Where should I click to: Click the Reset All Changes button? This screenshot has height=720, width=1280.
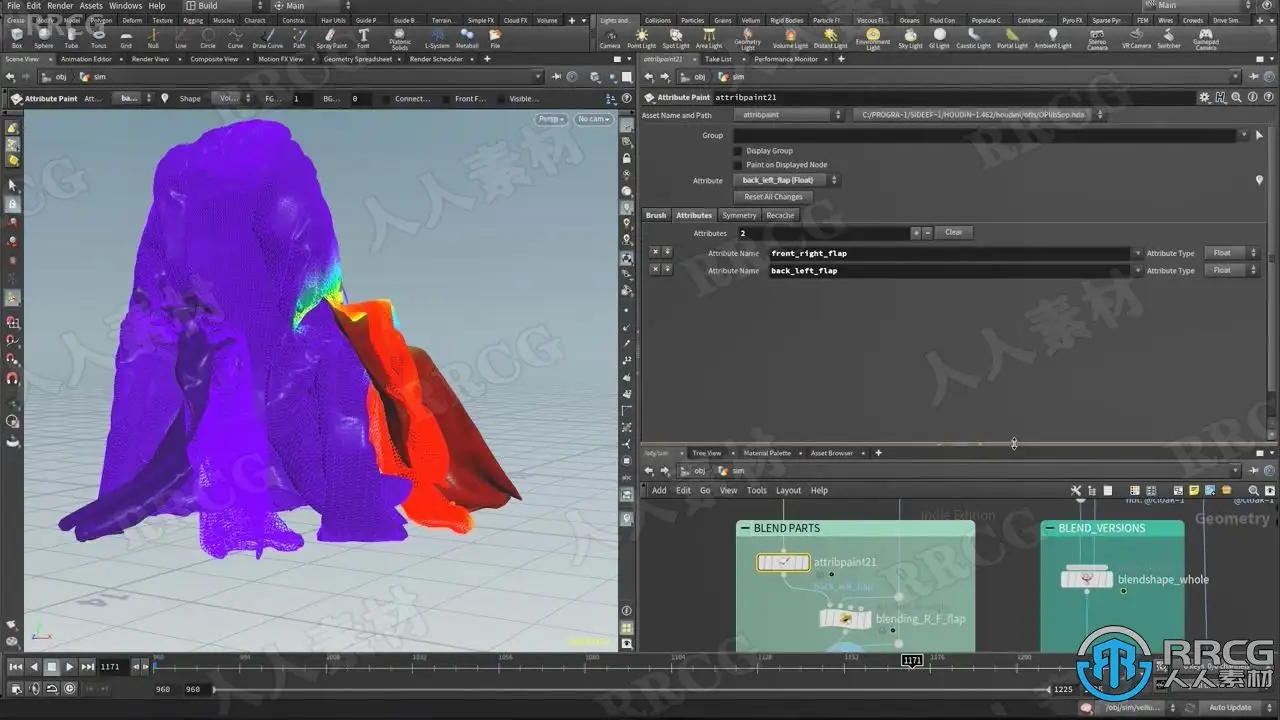pos(773,197)
